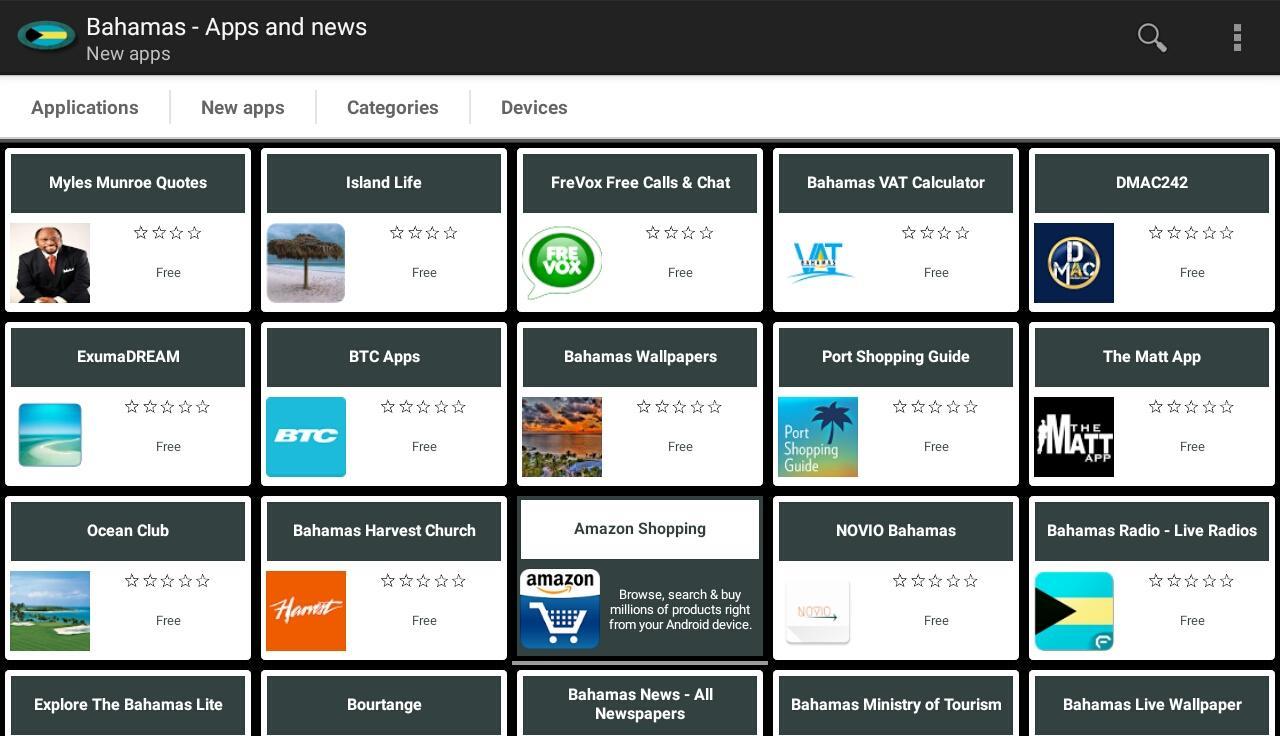1280x736 pixels.
Task: Tap the Bahamas flag app logo
Action: (x=46, y=36)
